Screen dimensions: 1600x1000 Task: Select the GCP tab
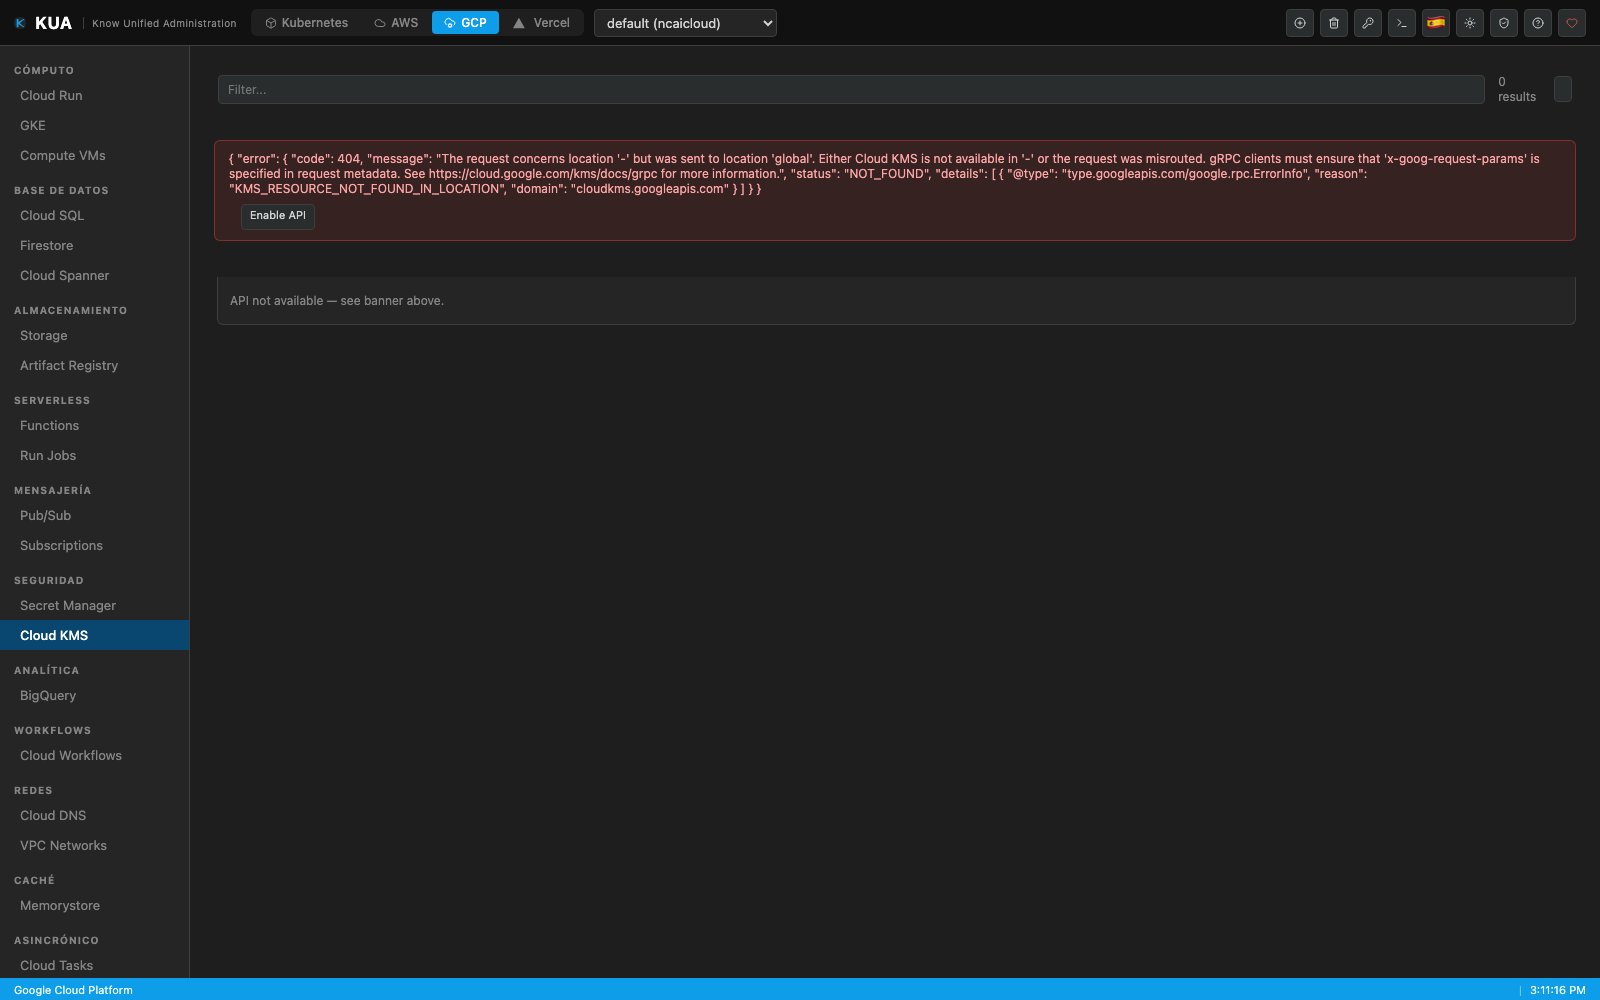point(465,23)
